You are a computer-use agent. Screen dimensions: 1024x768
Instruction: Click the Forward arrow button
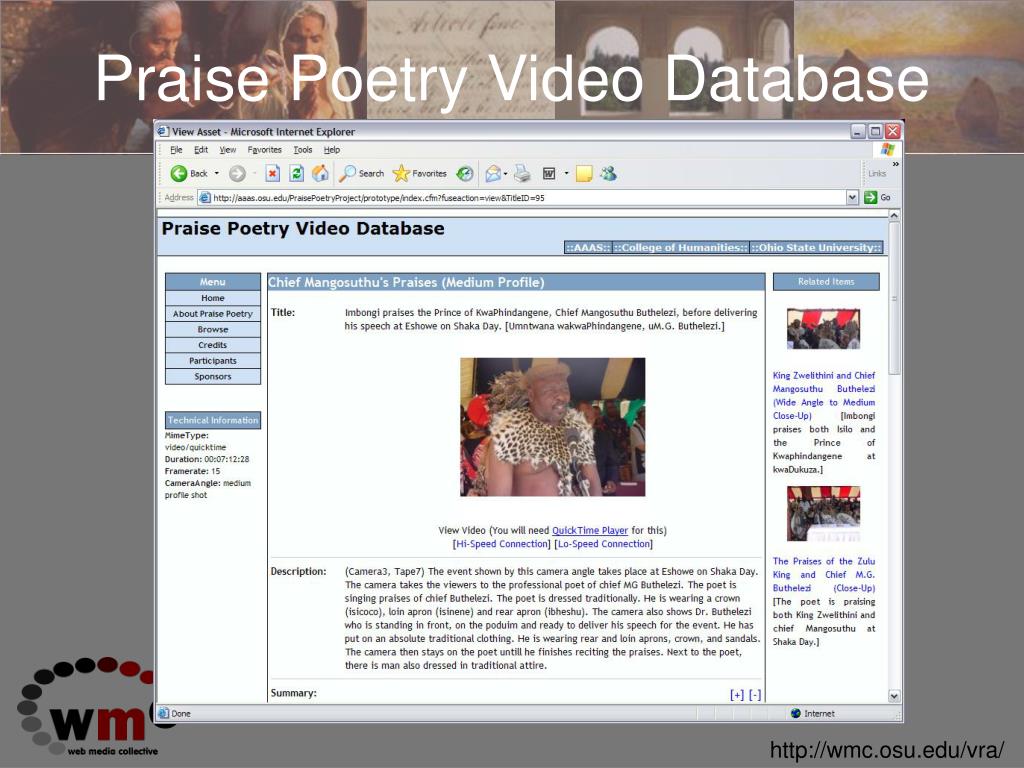pyautogui.click(x=237, y=174)
